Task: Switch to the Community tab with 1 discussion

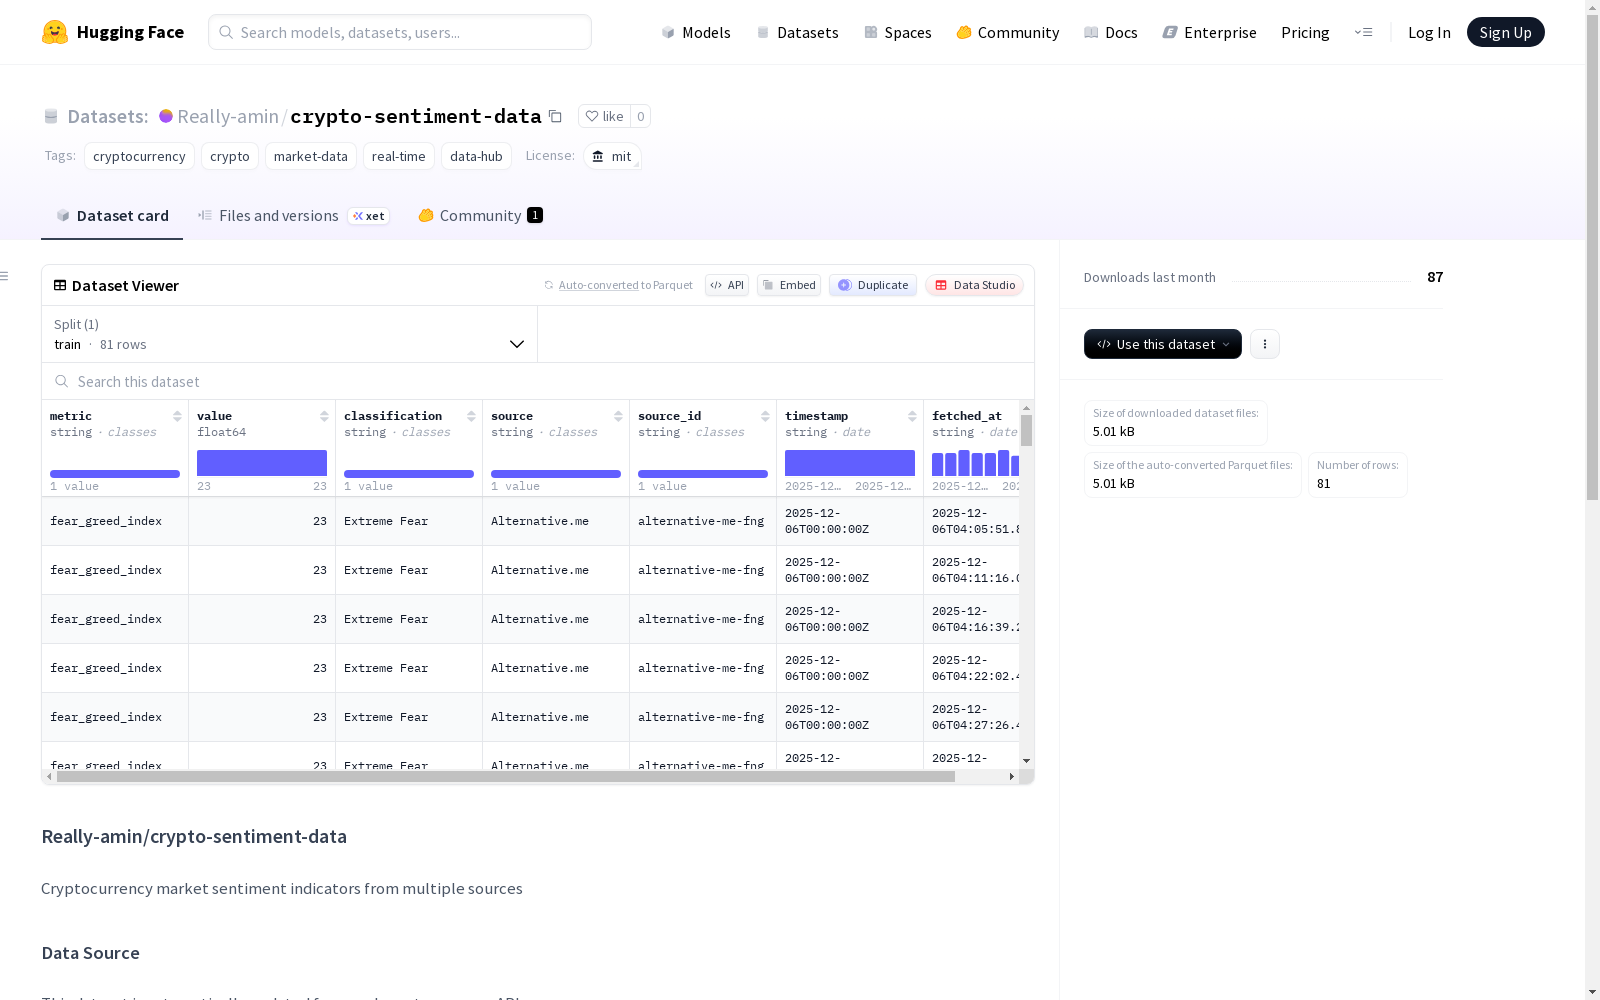Action: 480,216
